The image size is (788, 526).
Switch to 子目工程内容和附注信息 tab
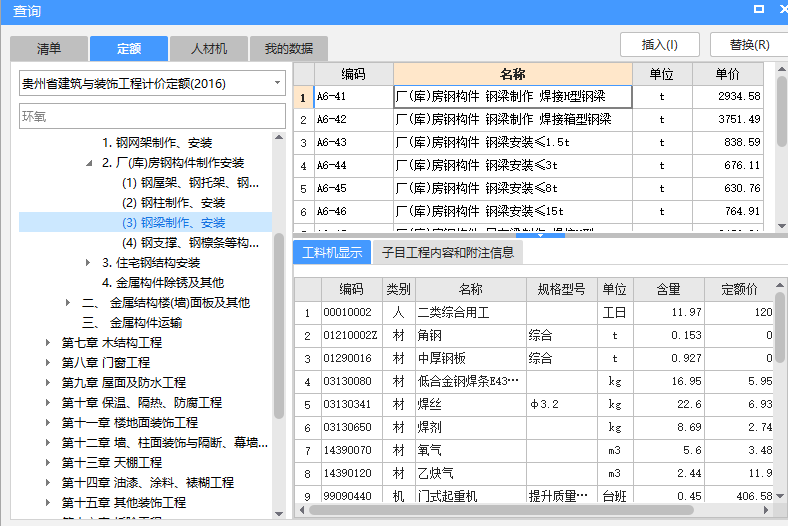(x=448, y=252)
